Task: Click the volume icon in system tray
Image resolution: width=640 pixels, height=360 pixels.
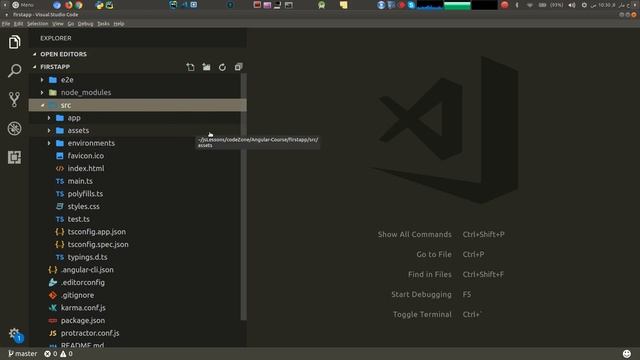Action: point(572,5)
